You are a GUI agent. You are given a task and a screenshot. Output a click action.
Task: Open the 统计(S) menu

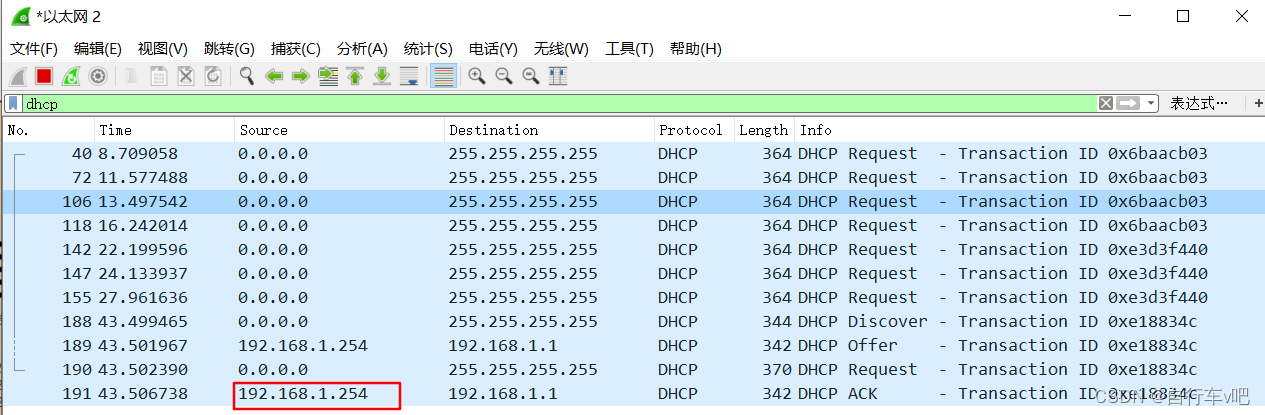[x=428, y=49]
